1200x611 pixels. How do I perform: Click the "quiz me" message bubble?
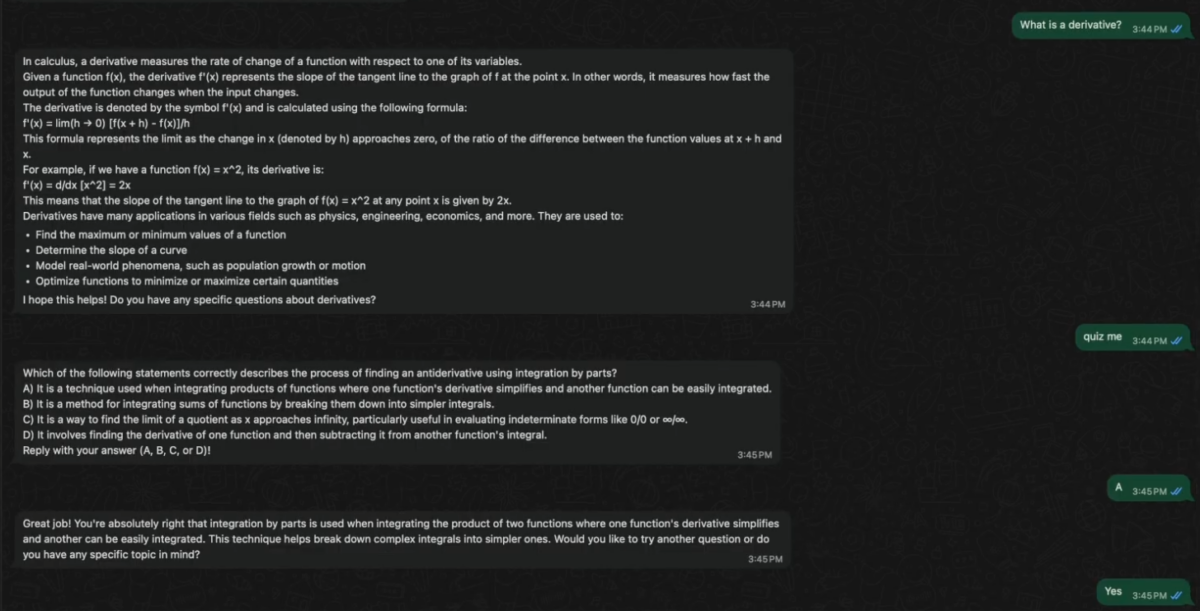(1102, 337)
